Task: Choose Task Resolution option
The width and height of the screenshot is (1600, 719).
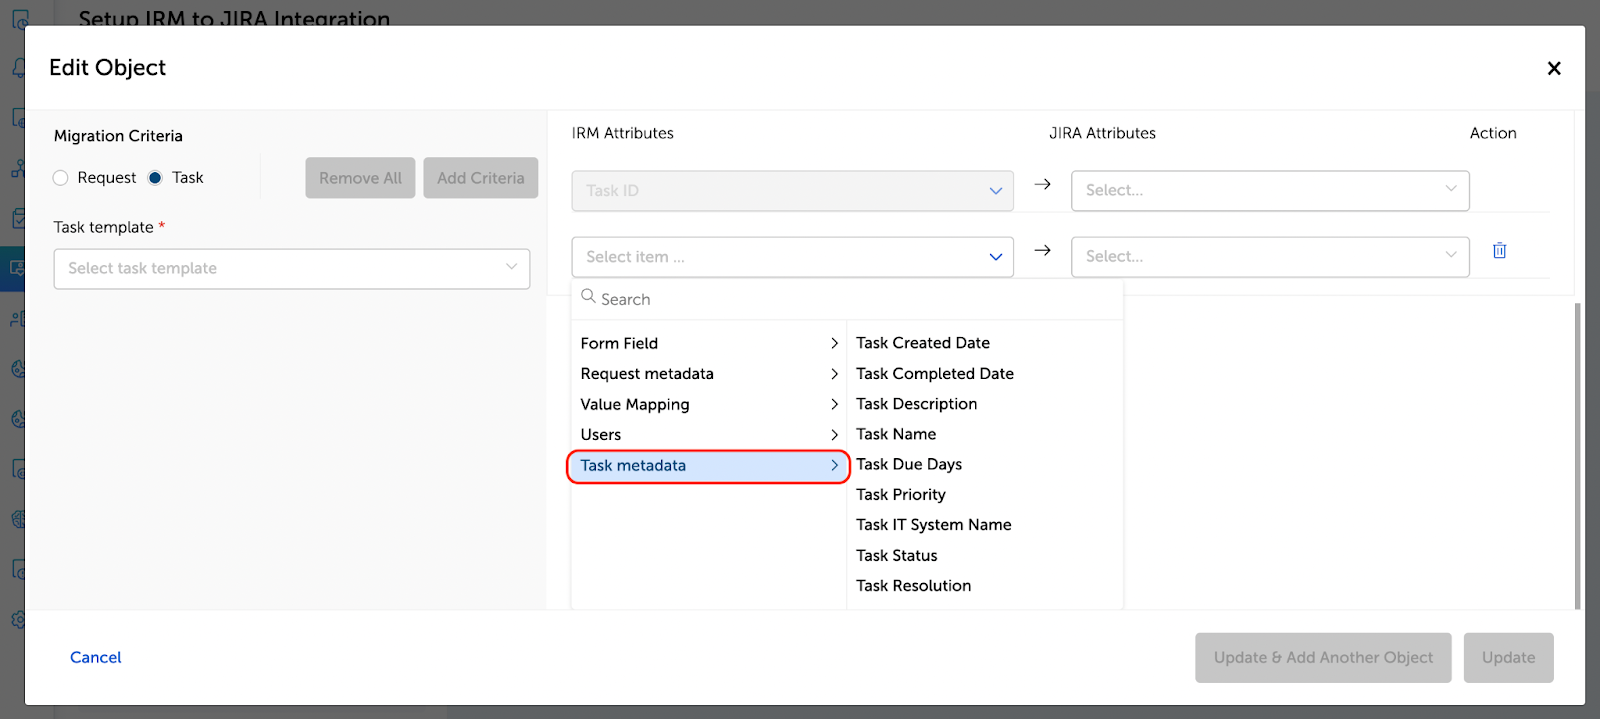Action: (x=914, y=586)
